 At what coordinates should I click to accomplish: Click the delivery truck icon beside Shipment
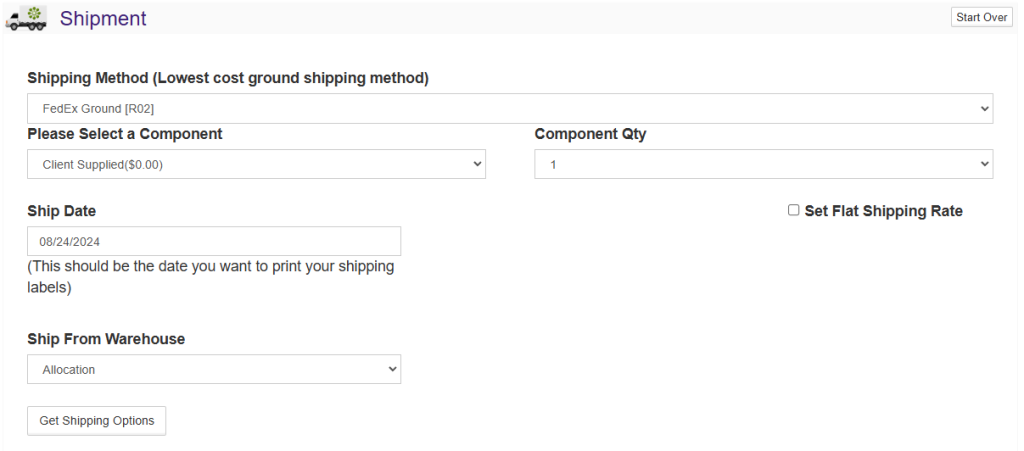[x=26, y=18]
